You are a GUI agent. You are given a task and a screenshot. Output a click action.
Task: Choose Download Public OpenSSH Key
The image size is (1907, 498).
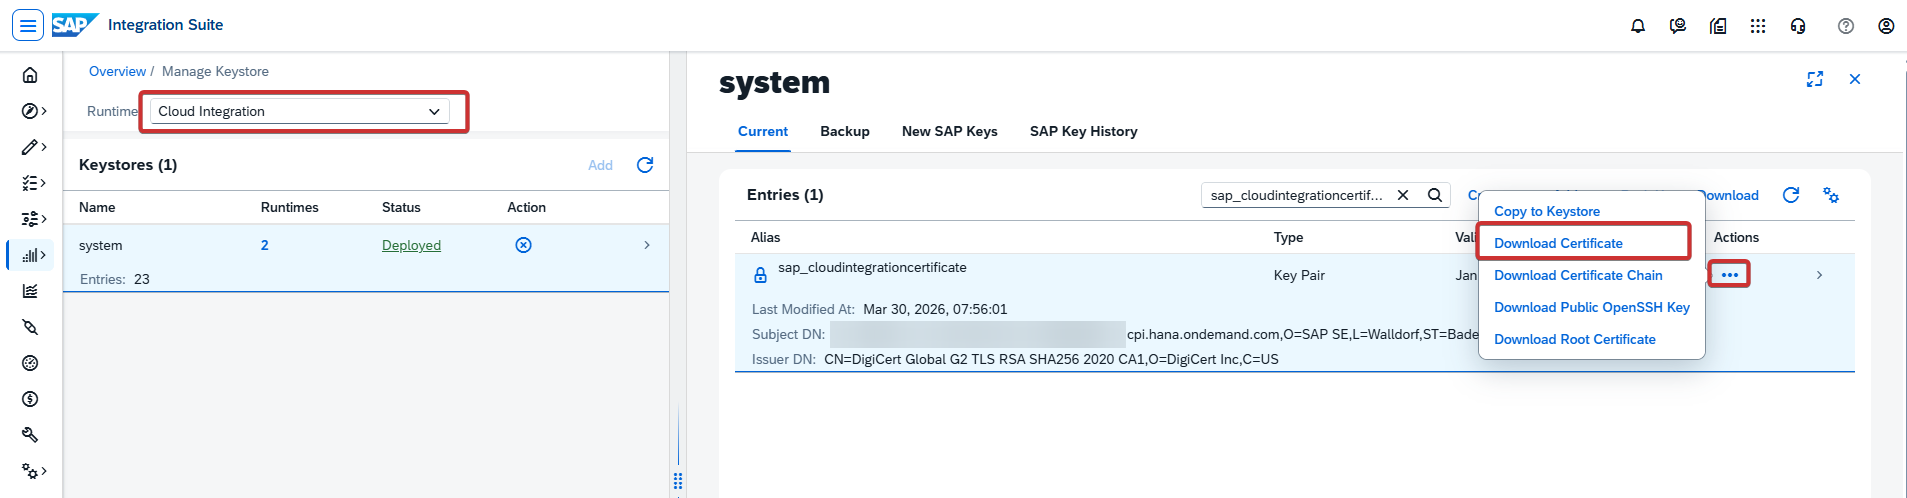(1592, 307)
